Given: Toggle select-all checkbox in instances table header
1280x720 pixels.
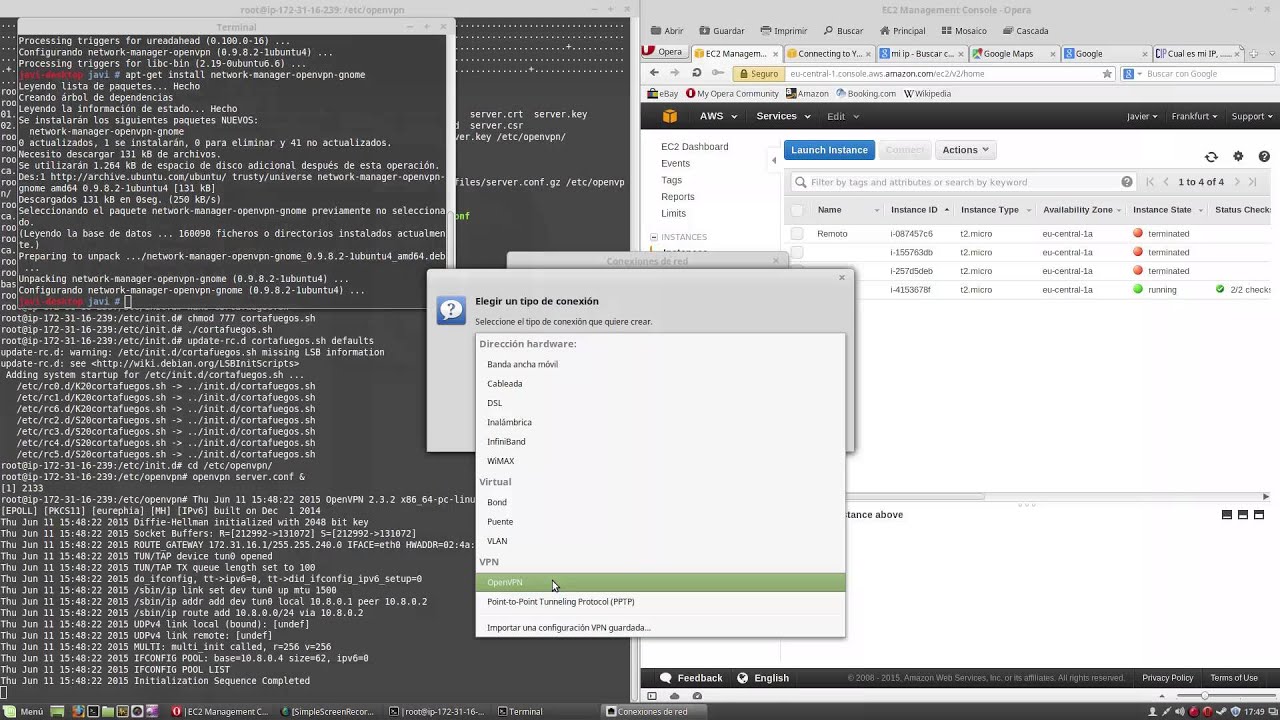Looking at the screenshot, I should click(797, 210).
